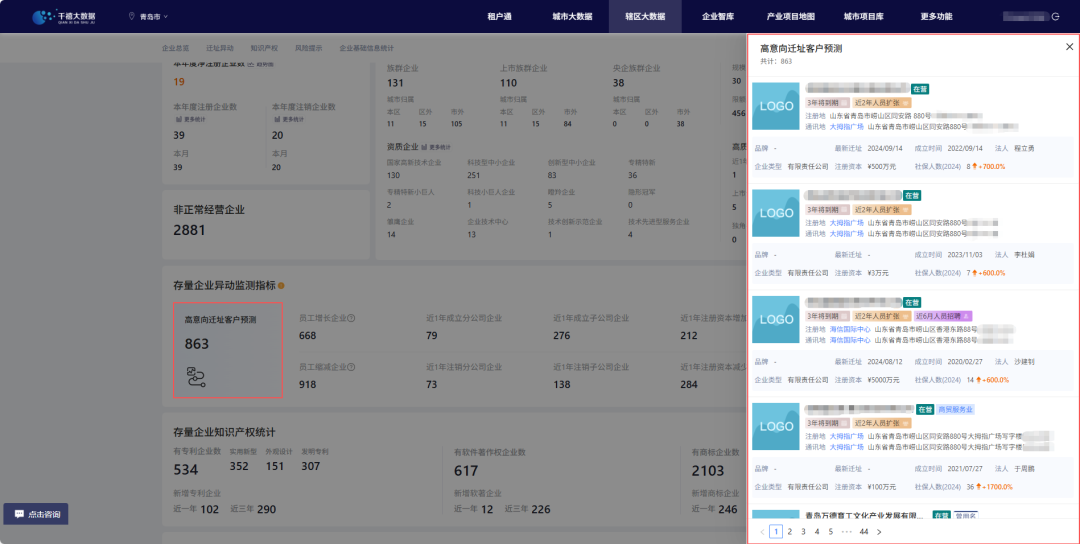Click the 近6月人员招聘 tag
This screenshot has width=1080, height=544.
click(942, 316)
